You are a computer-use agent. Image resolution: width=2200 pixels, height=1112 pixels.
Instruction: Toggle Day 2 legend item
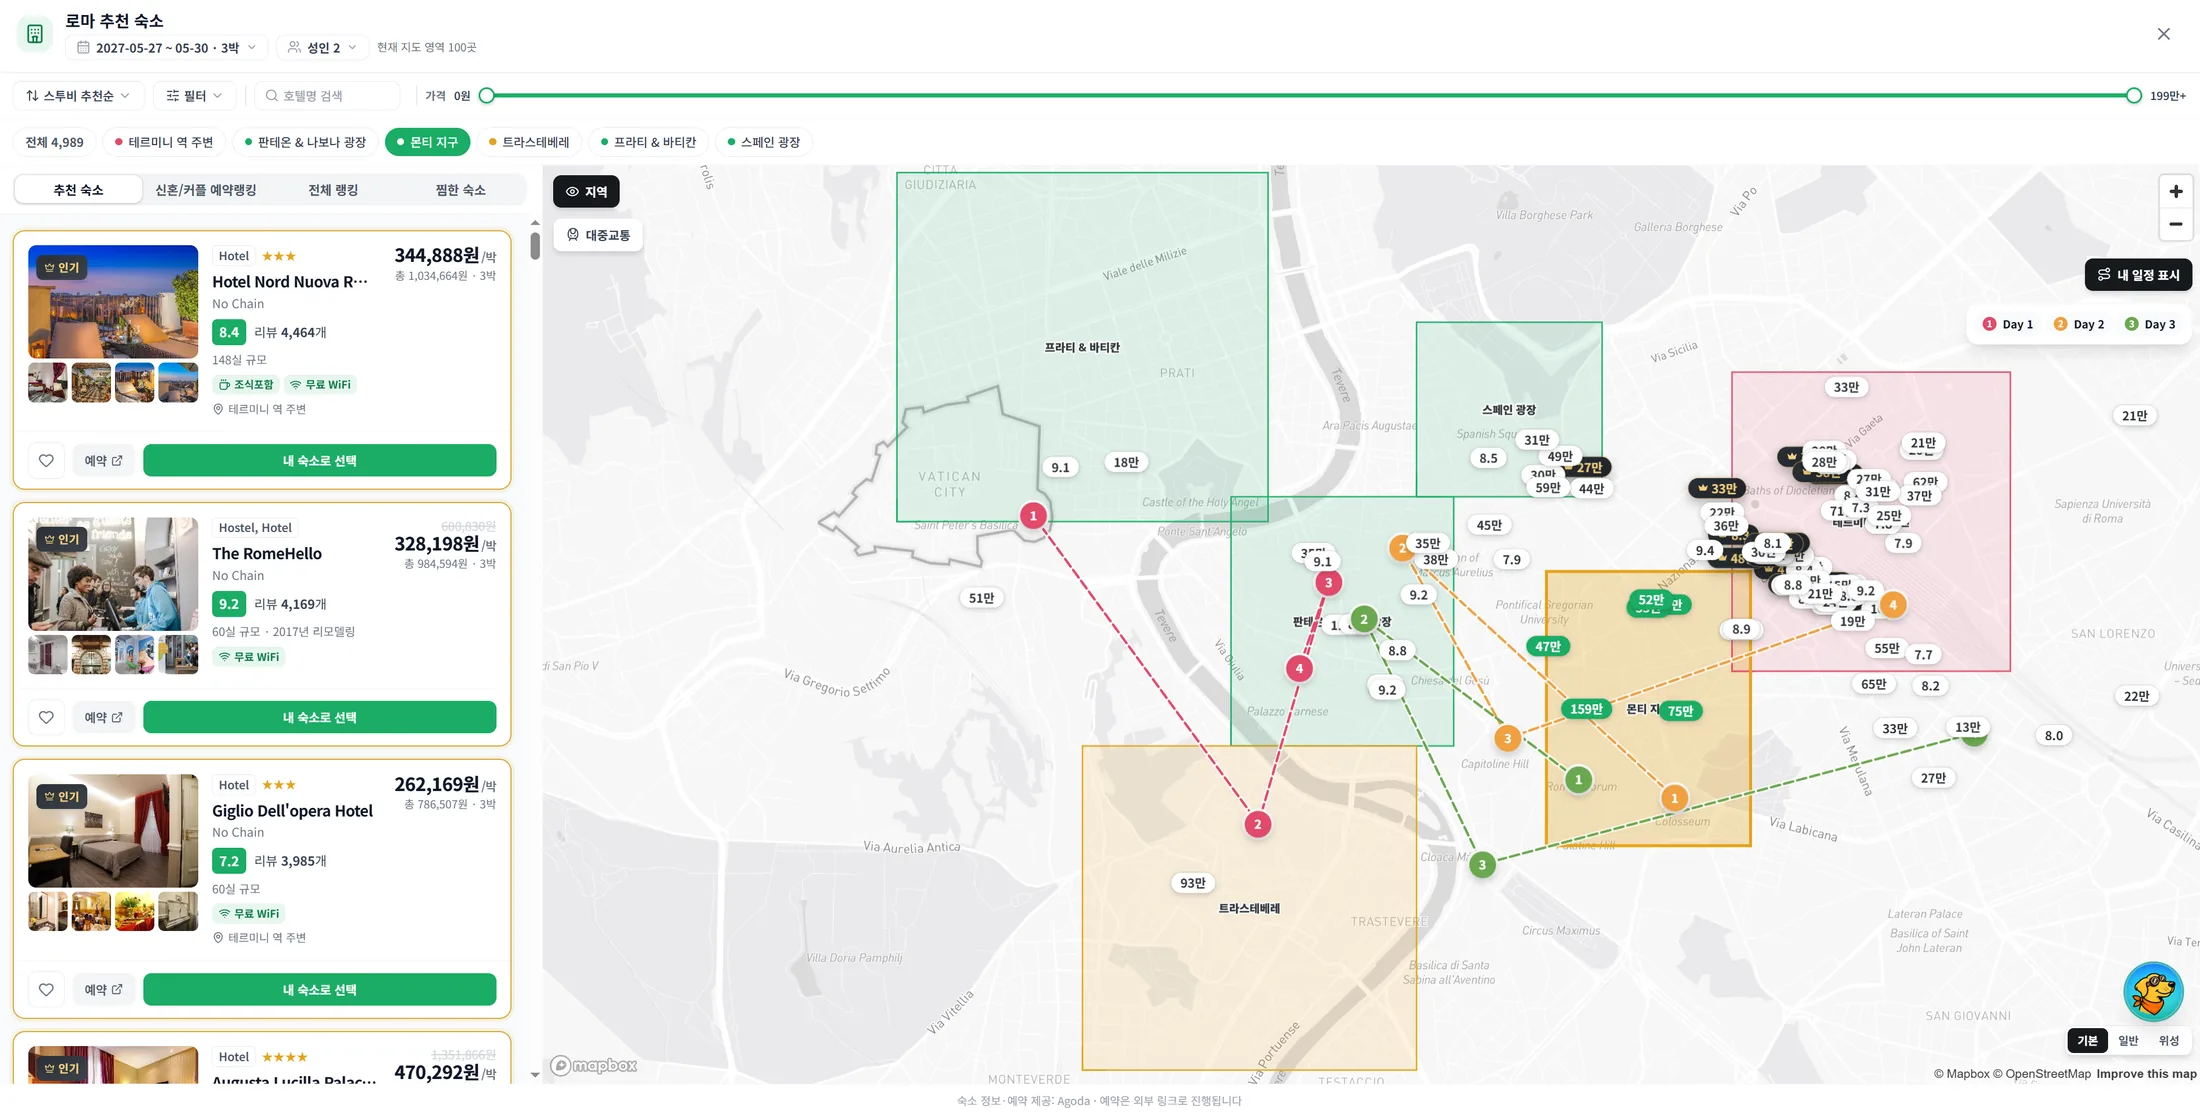tap(2079, 324)
